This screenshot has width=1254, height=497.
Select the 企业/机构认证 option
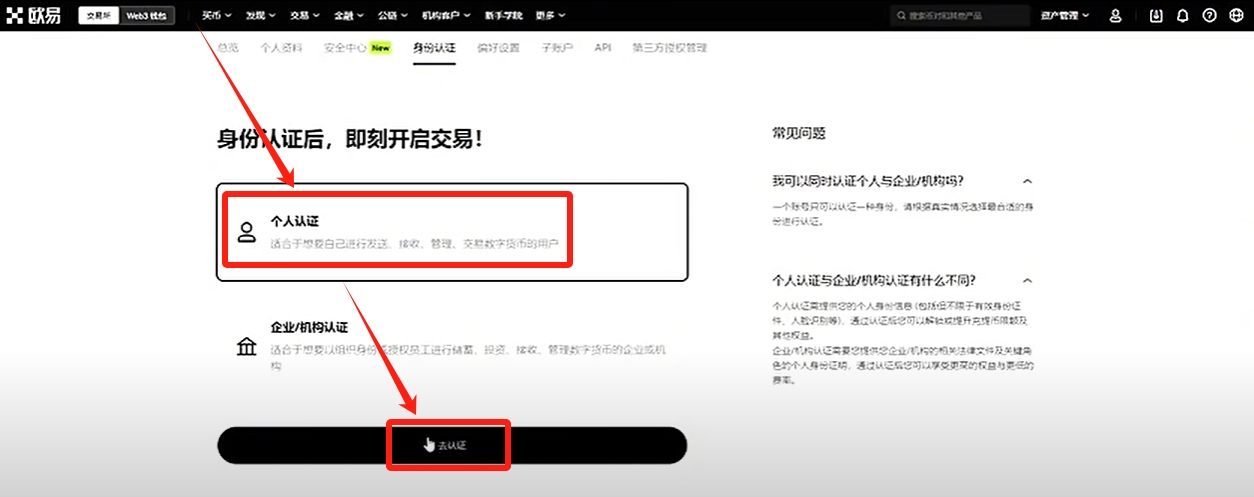tap(452, 345)
